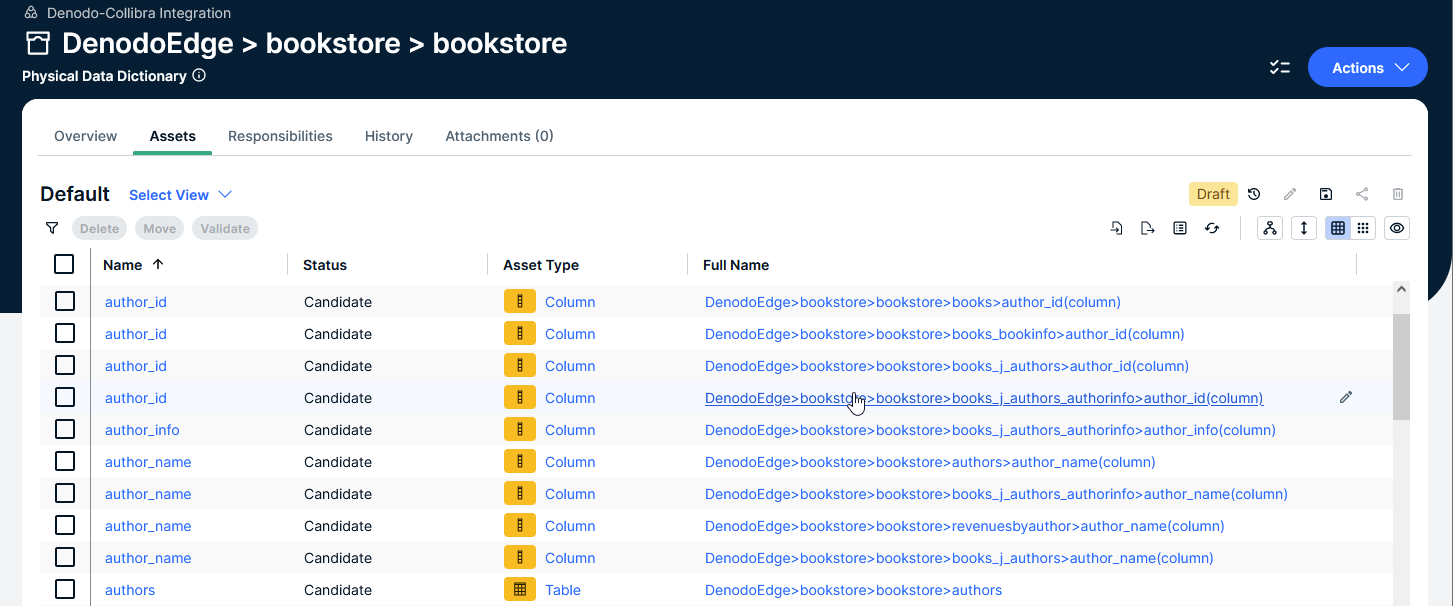Viewport: 1453px width, 606px height.
Task: Open the History tab
Action: tap(389, 136)
